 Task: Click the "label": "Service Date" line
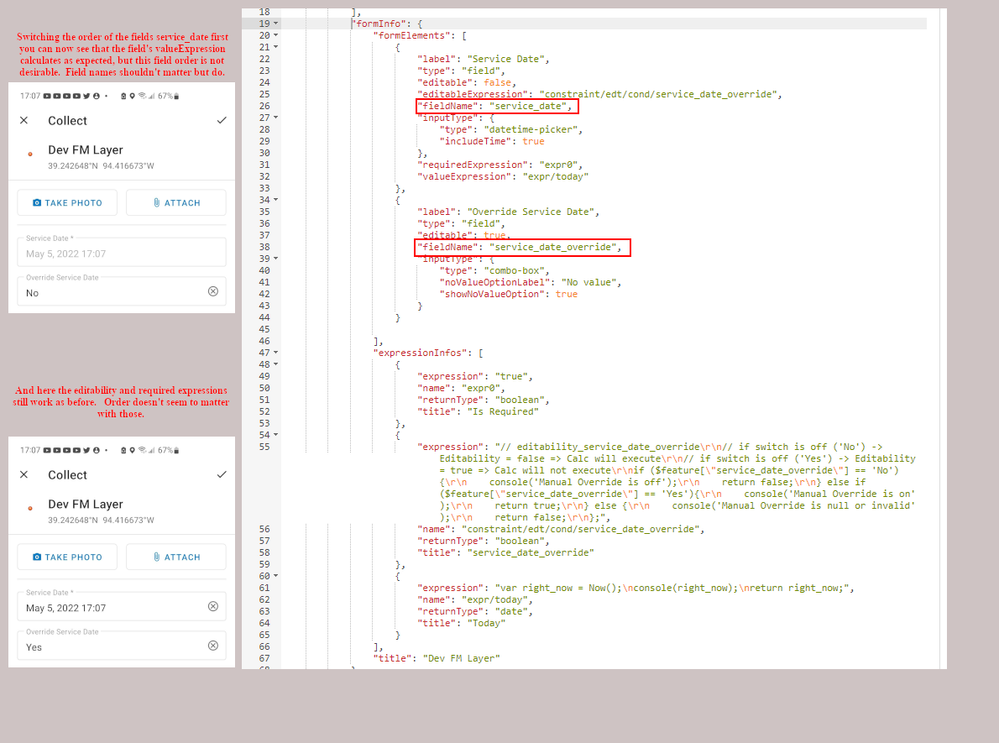(484, 59)
